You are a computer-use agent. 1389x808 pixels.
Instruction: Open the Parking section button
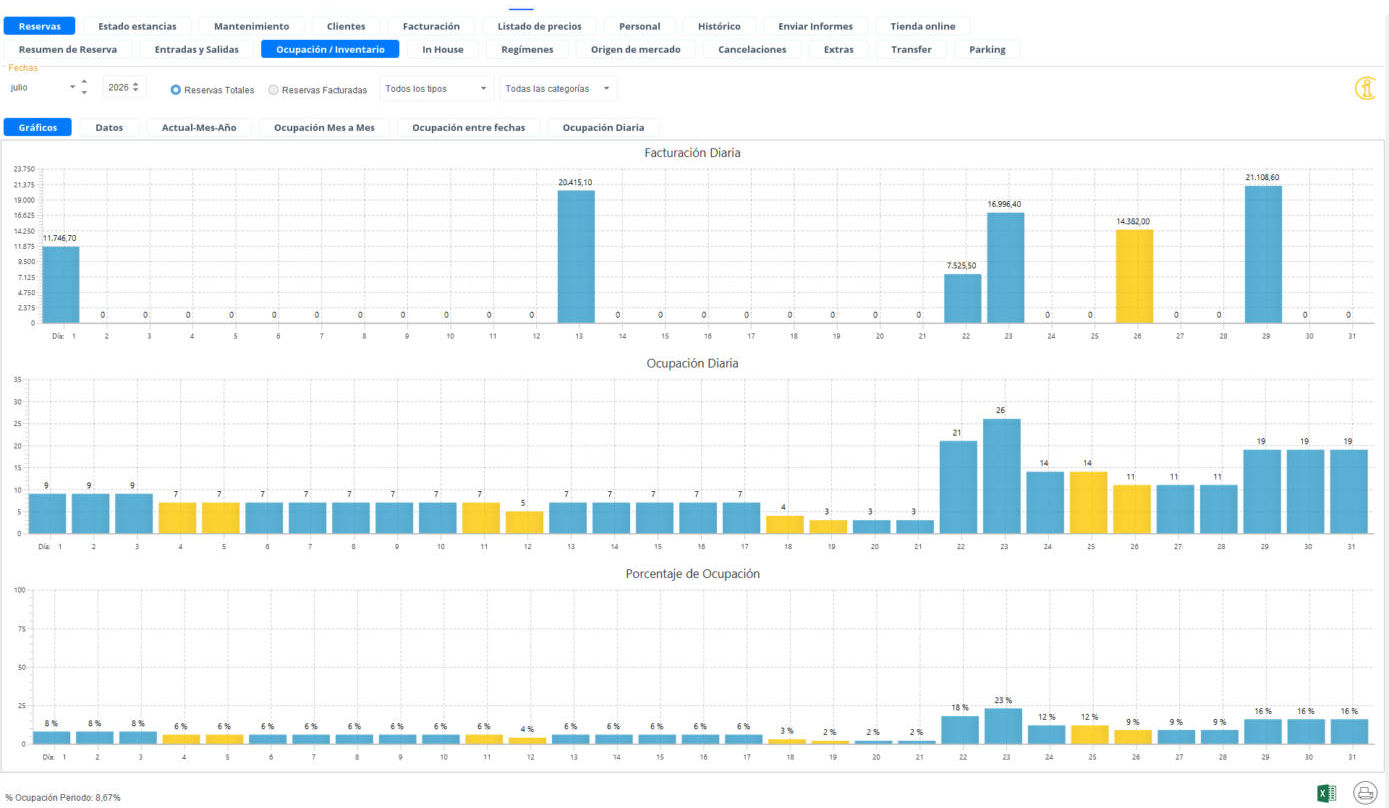coord(987,49)
